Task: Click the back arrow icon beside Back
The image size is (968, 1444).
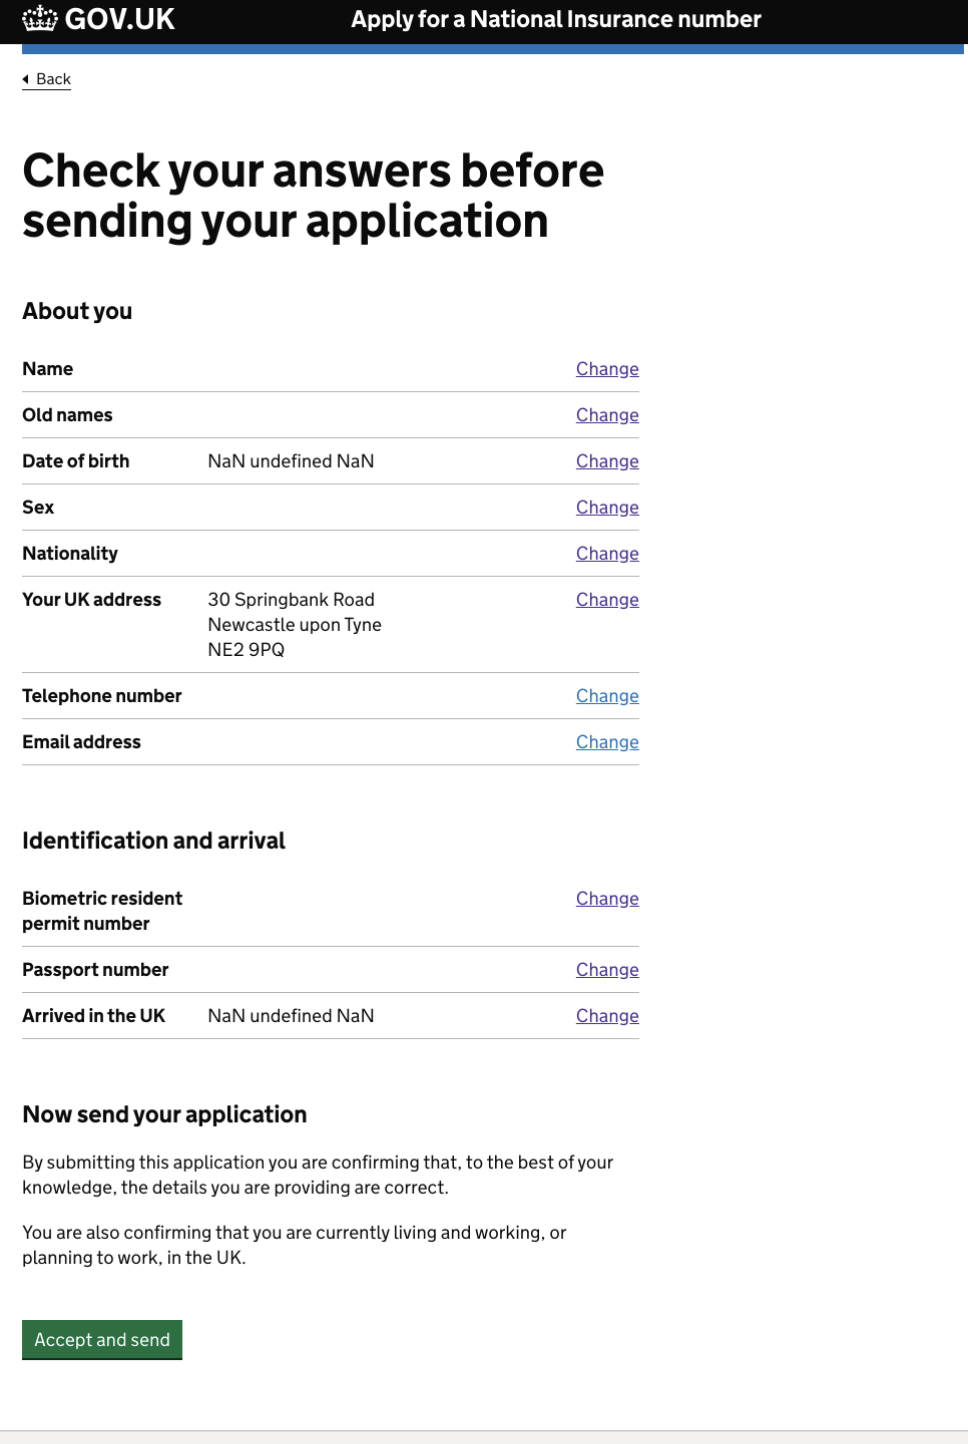Action: click(x=27, y=79)
